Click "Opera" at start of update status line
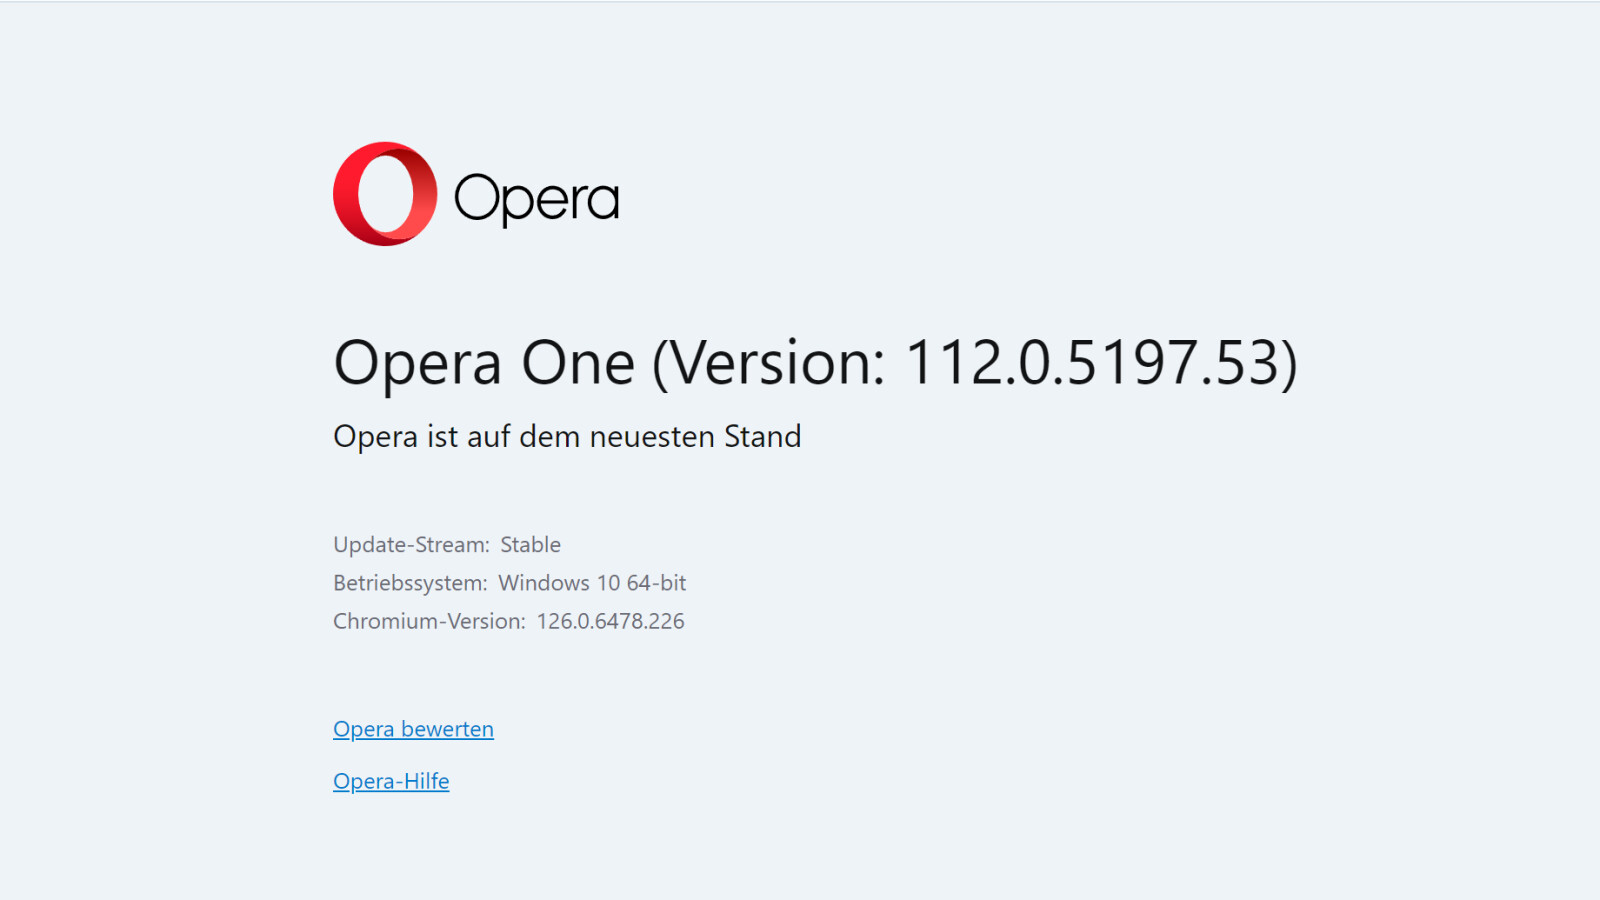Viewport: 1600px width, 900px height. tap(375, 437)
